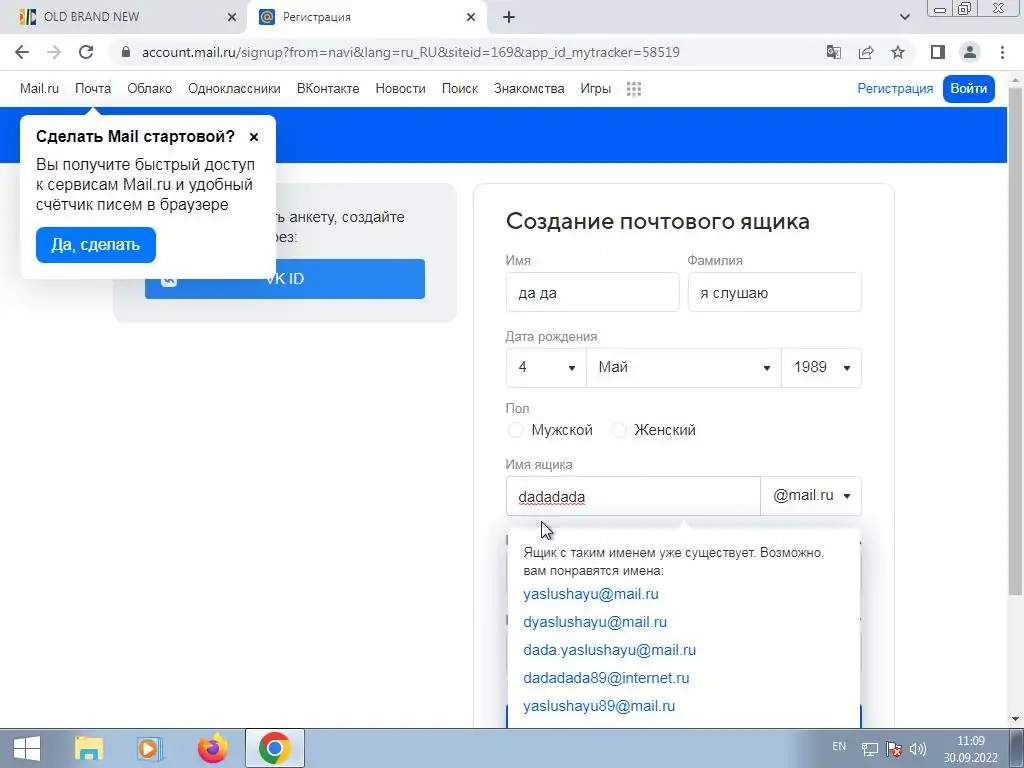Click the translate page icon in address bar
This screenshot has width=1024, height=768.
pos(833,52)
